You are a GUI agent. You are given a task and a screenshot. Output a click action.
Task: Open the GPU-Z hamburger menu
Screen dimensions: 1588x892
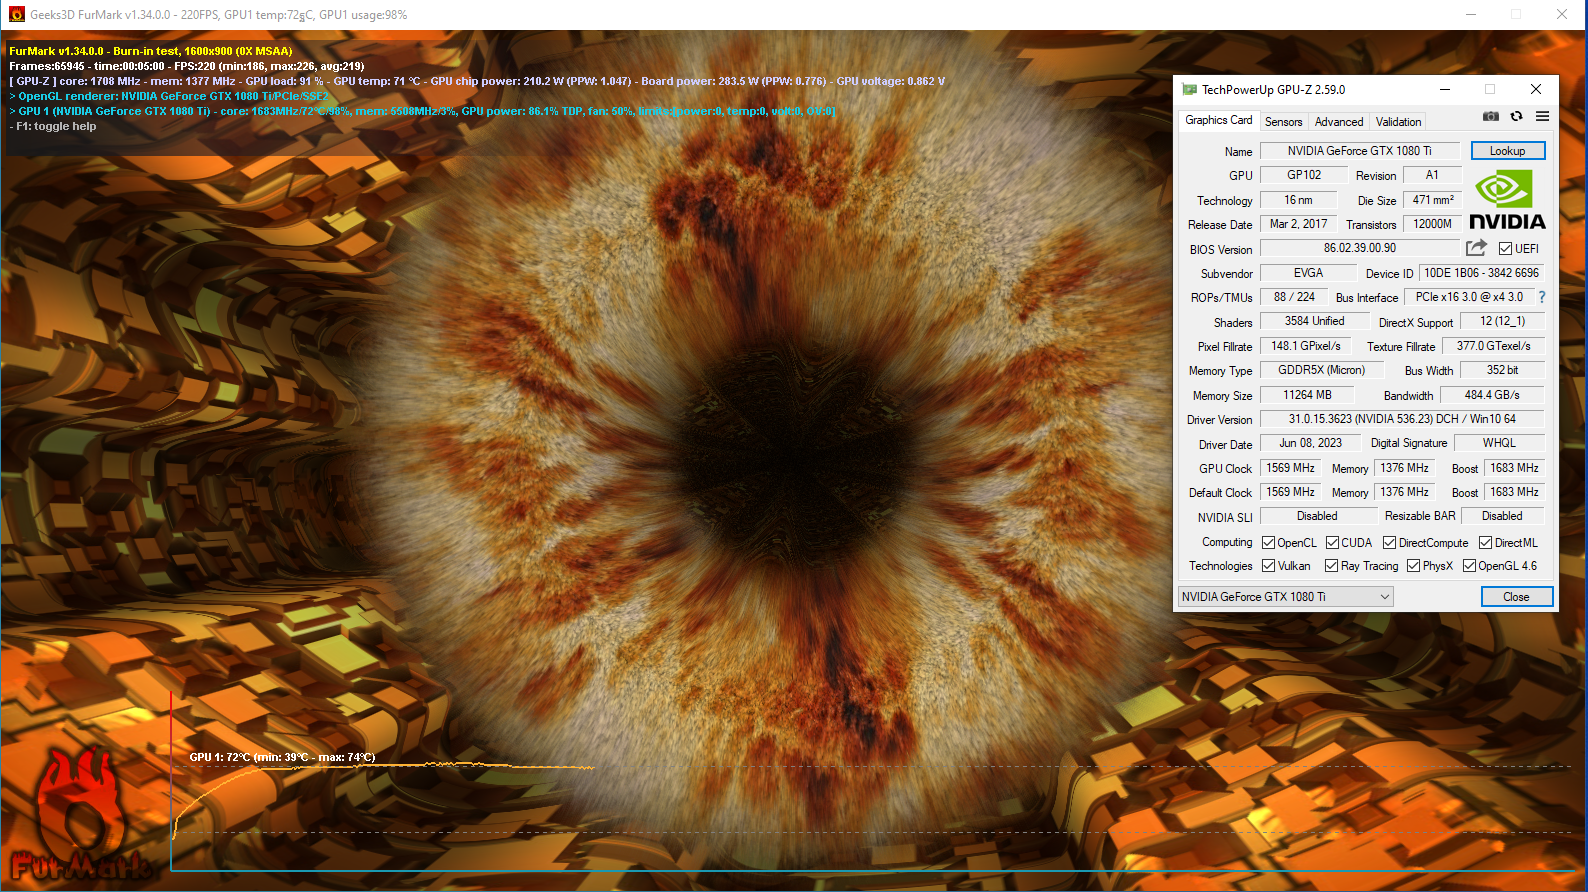1542,117
